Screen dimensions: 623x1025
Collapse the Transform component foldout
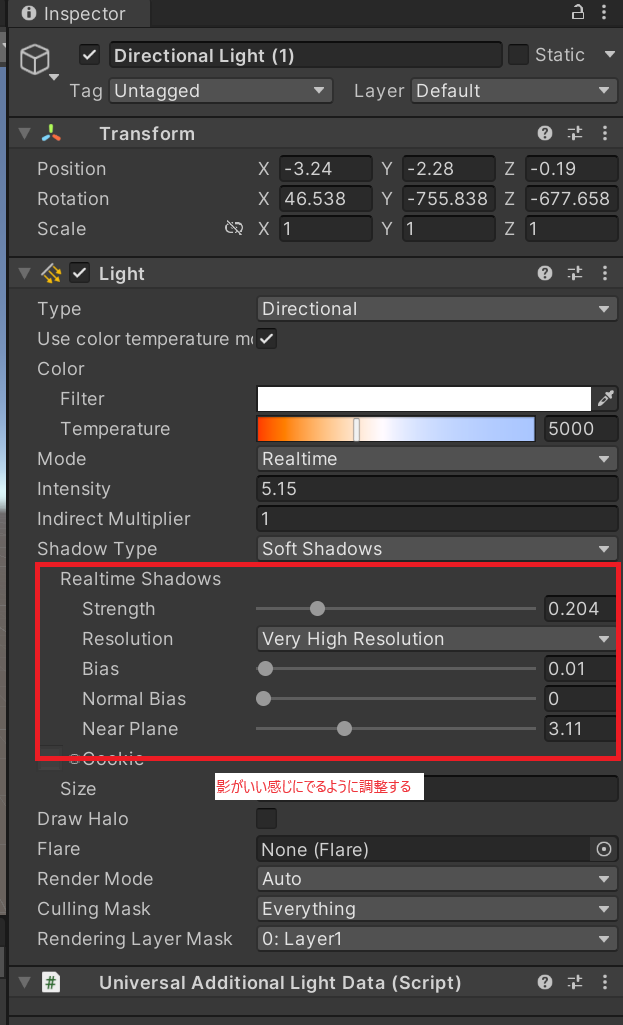pyautogui.click(x=23, y=132)
